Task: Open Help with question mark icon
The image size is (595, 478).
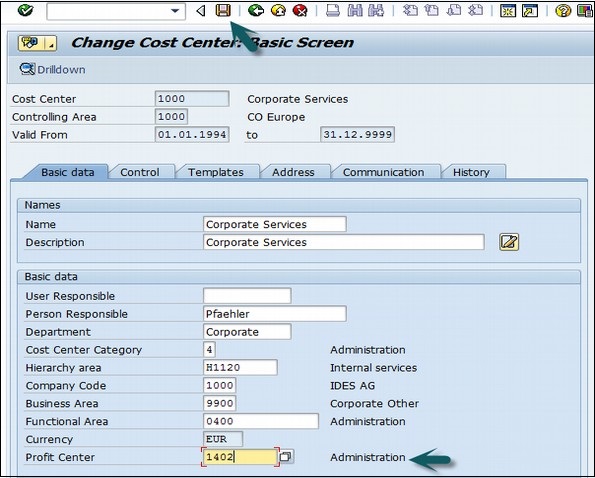Action: pyautogui.click(x=563, y=11)
